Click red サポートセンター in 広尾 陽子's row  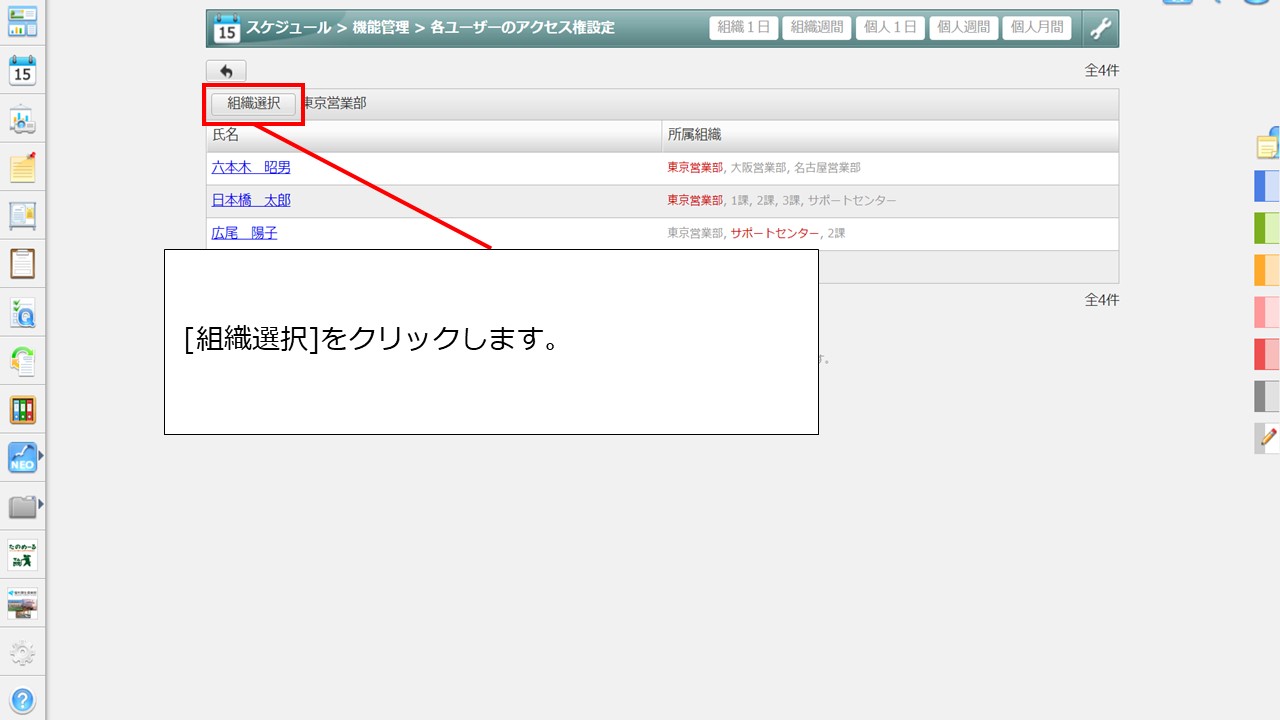[x=775, y=233]
